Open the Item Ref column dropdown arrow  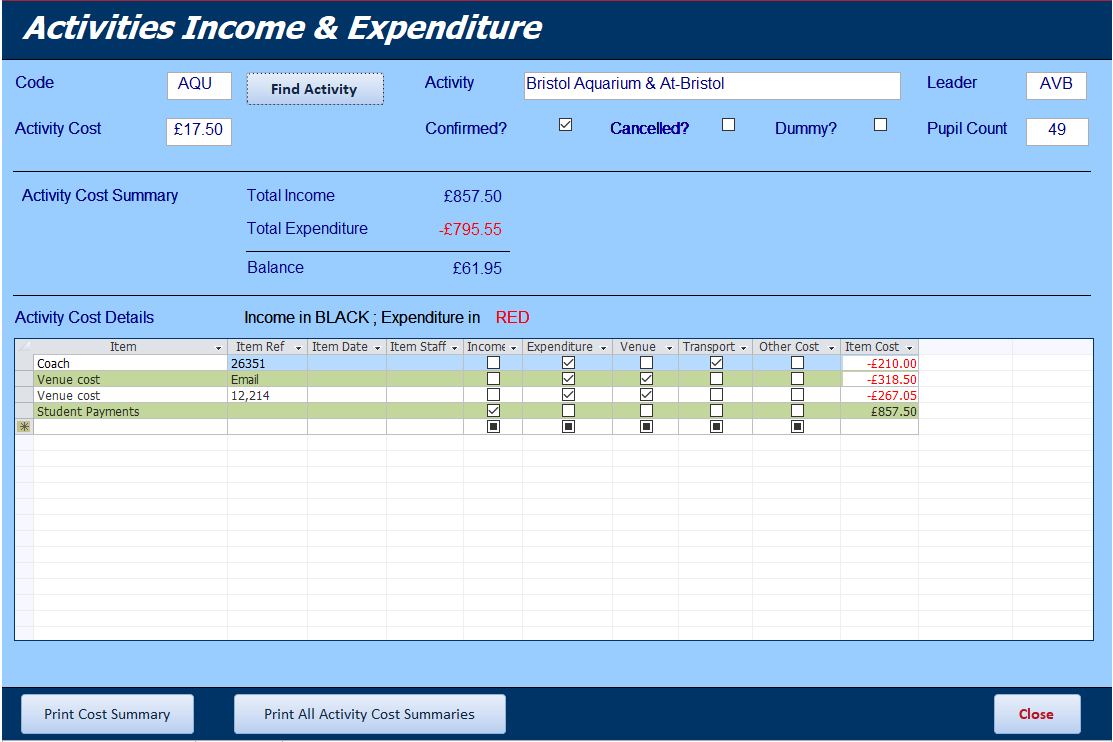click(x=298, y=347)
